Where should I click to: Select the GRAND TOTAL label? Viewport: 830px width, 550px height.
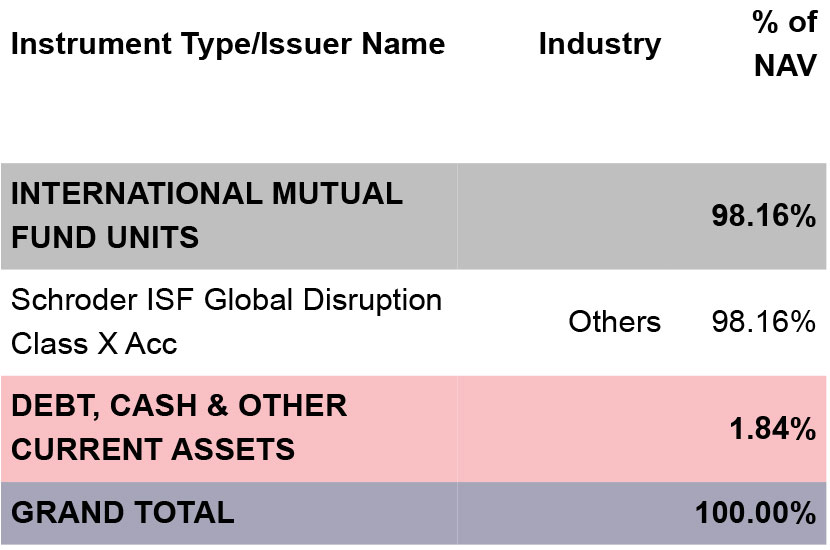123,512
